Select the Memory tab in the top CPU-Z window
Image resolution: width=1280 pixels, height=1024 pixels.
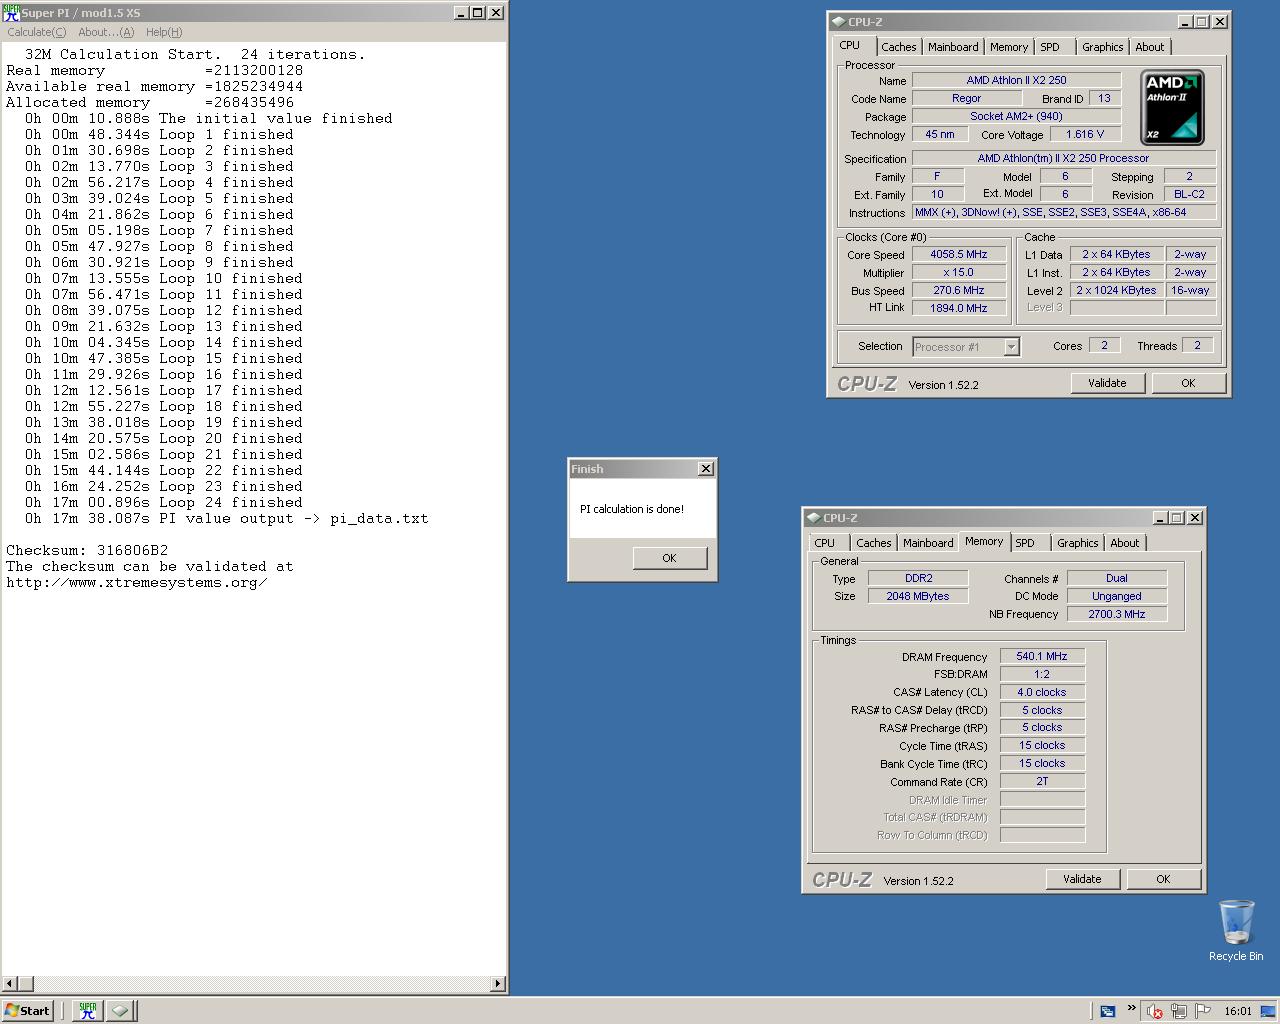[1008, 47]
